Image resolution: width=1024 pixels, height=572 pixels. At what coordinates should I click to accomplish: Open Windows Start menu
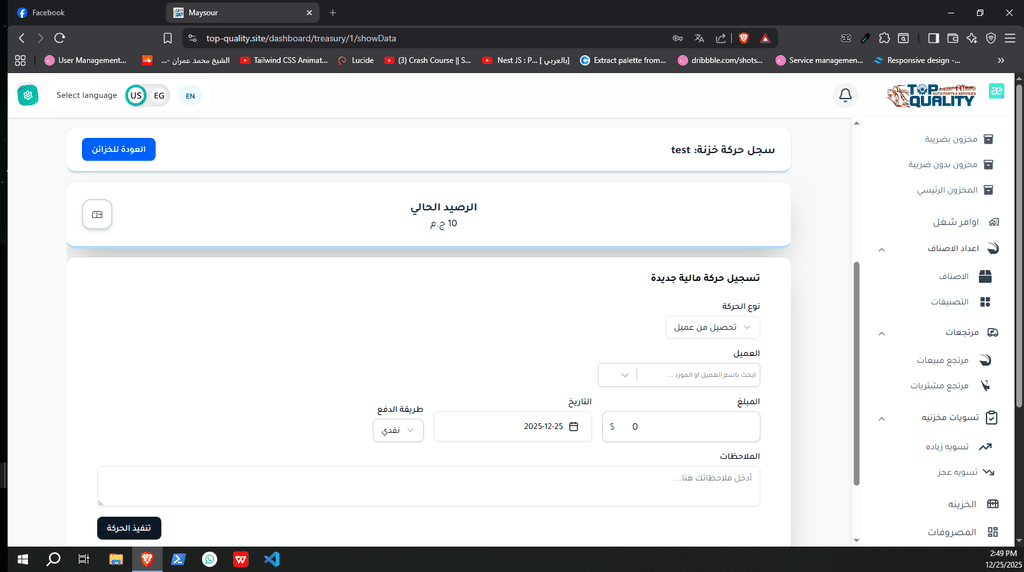(x=22, y=560)
